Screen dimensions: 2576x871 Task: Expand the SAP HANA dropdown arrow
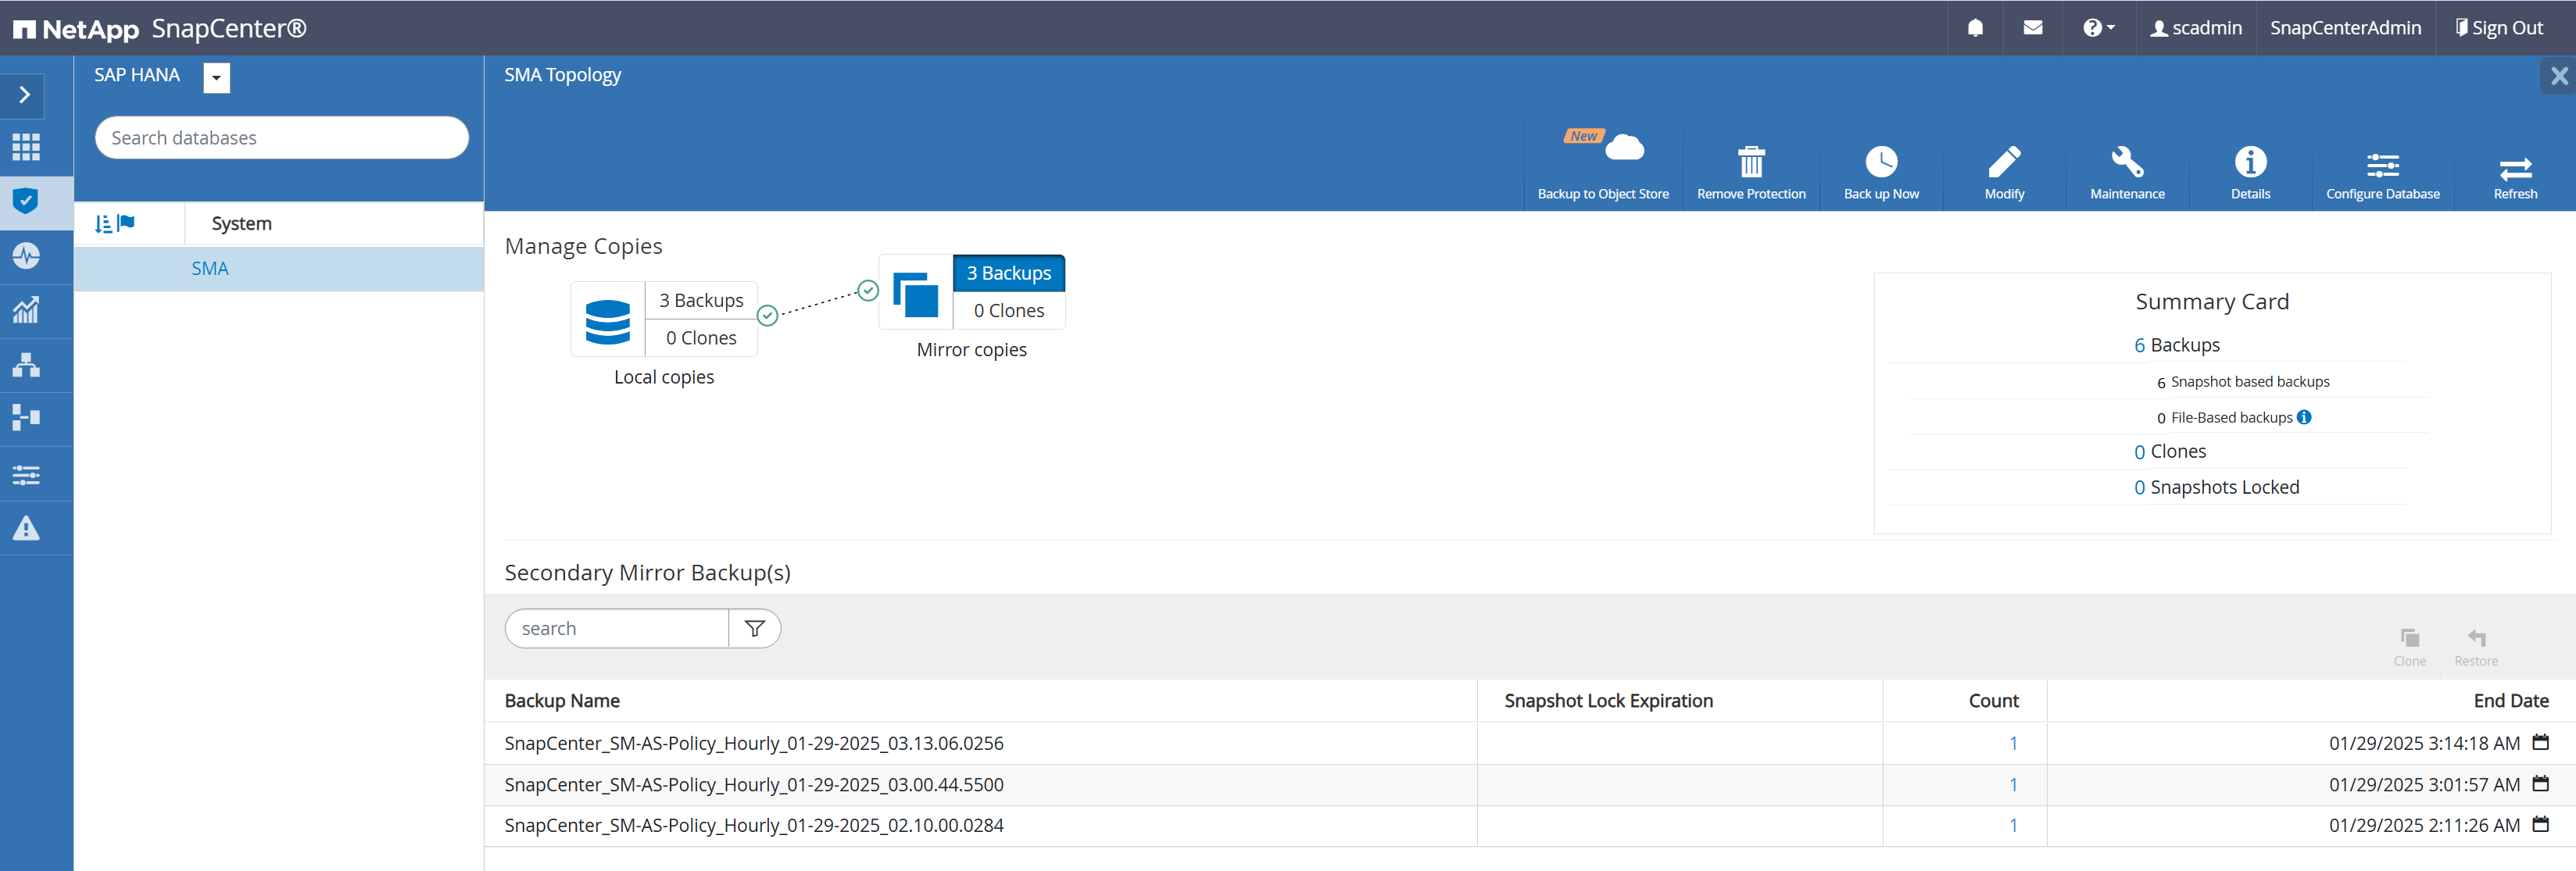(x=216, y=78)
